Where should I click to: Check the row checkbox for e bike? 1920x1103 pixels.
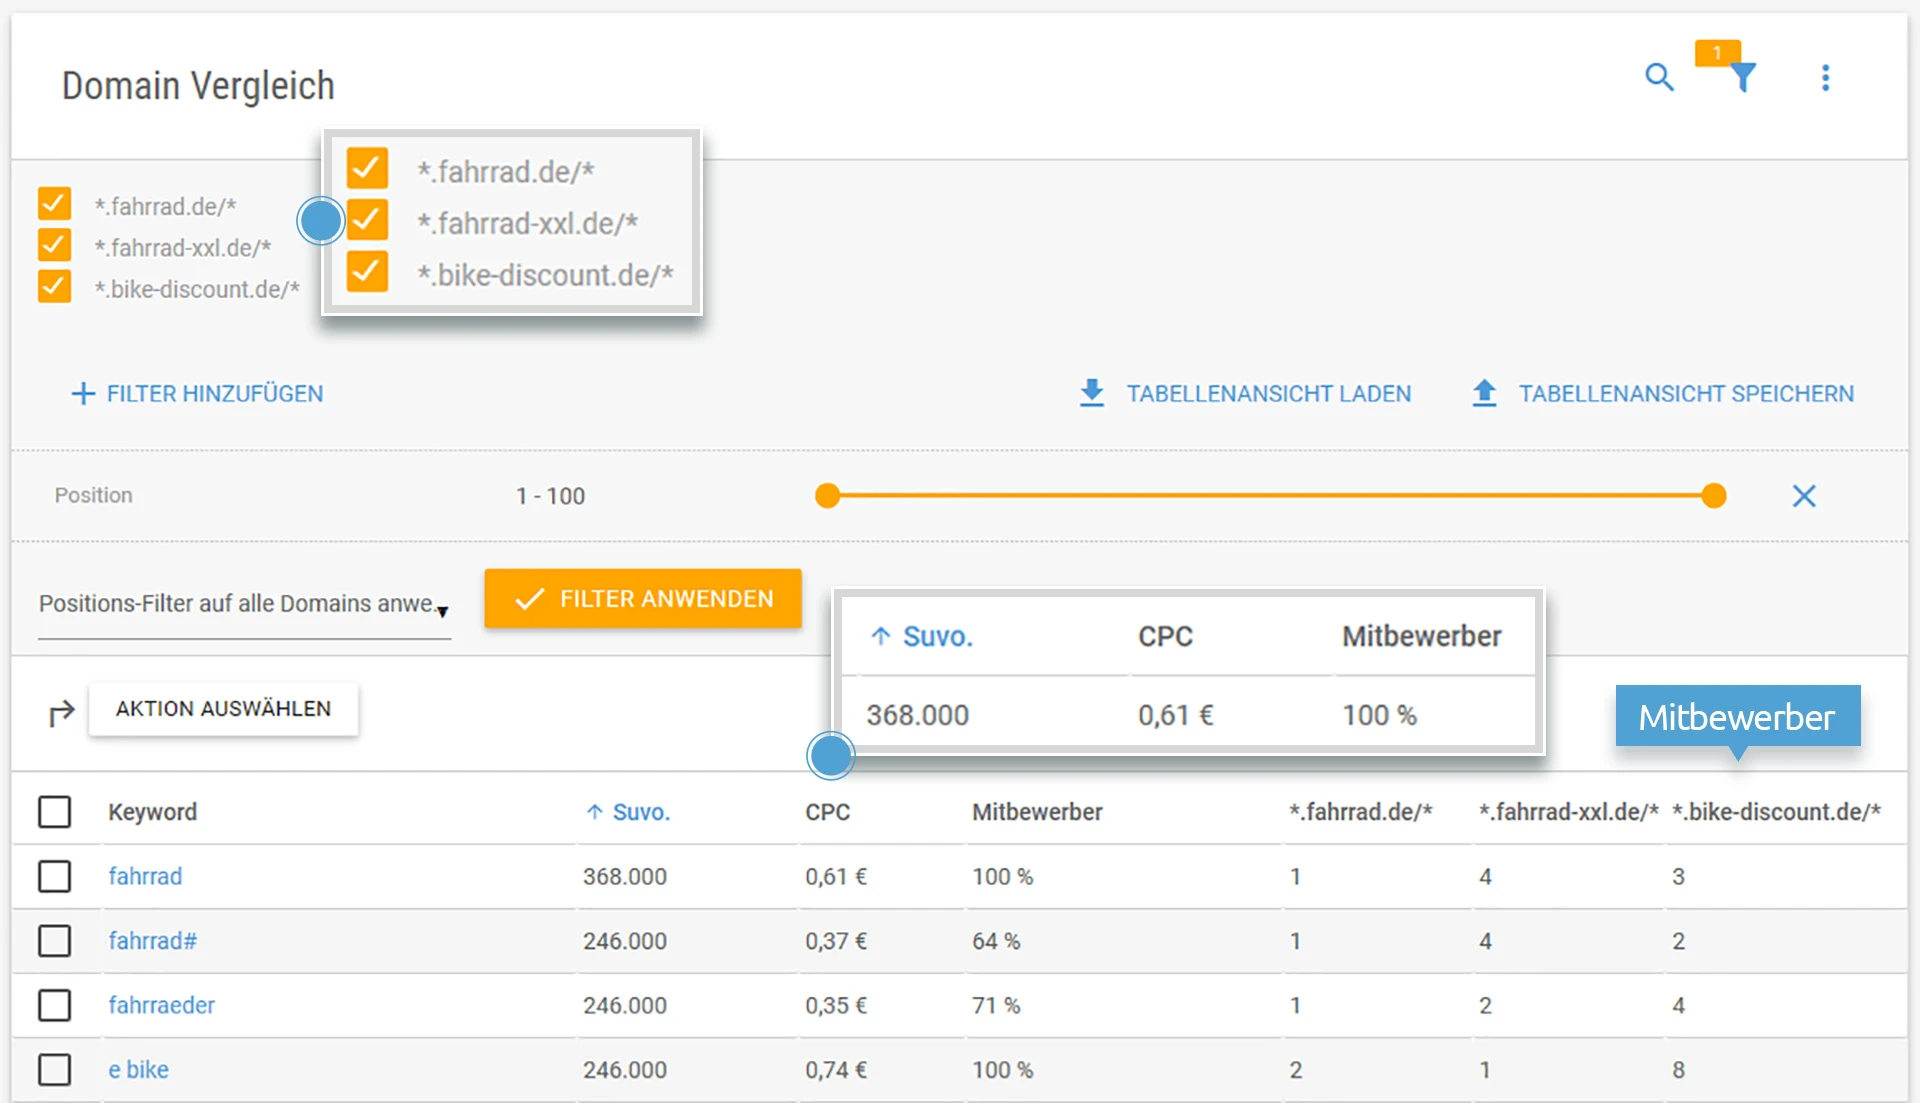(55, 1069)
